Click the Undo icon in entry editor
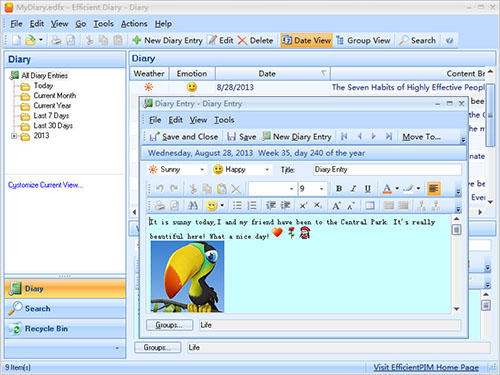 coord(159,189)
